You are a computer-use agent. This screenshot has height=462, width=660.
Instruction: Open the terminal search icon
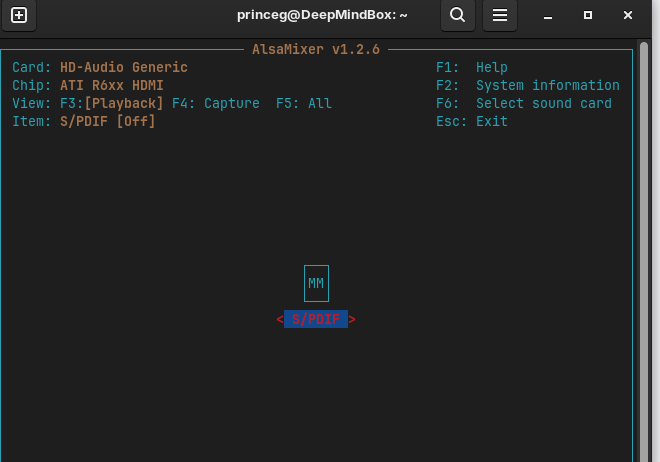(457, 15)
